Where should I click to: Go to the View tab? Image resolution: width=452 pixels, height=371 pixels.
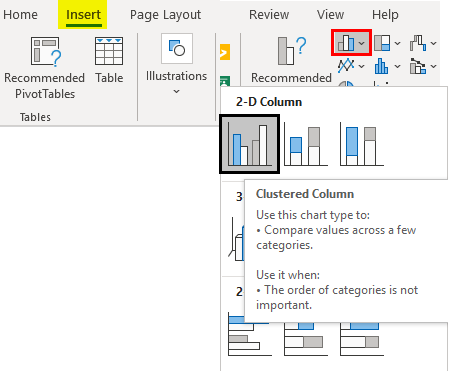pos(330,15)
